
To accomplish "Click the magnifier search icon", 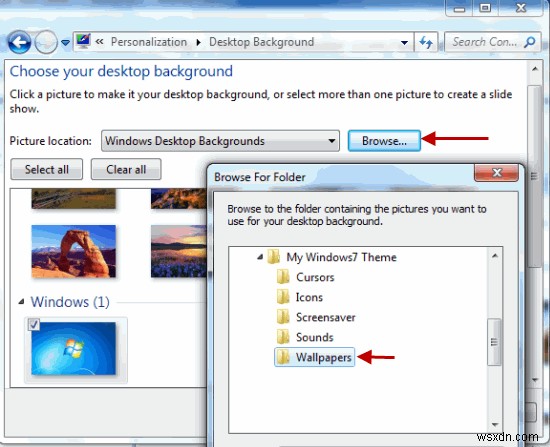I will tap(530, 42).
